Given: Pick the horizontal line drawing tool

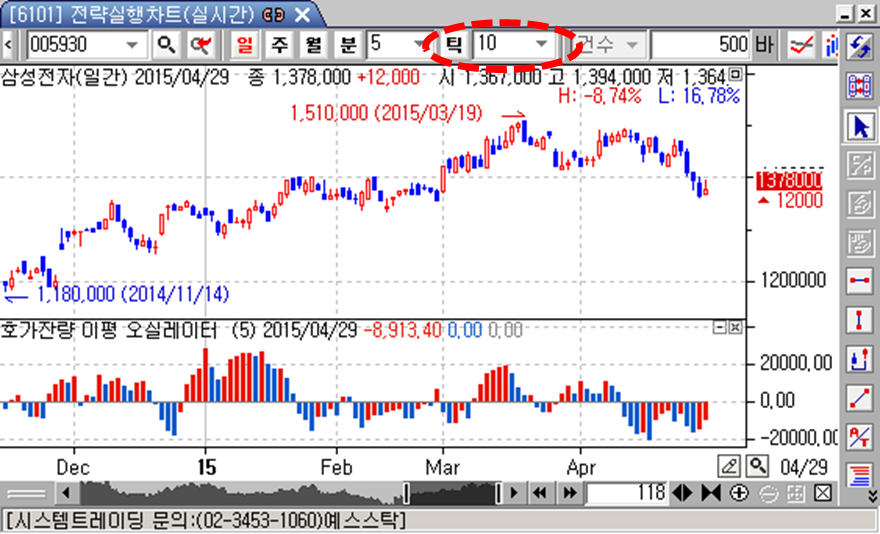Looking at the screenshot, I should coord(860,281).
